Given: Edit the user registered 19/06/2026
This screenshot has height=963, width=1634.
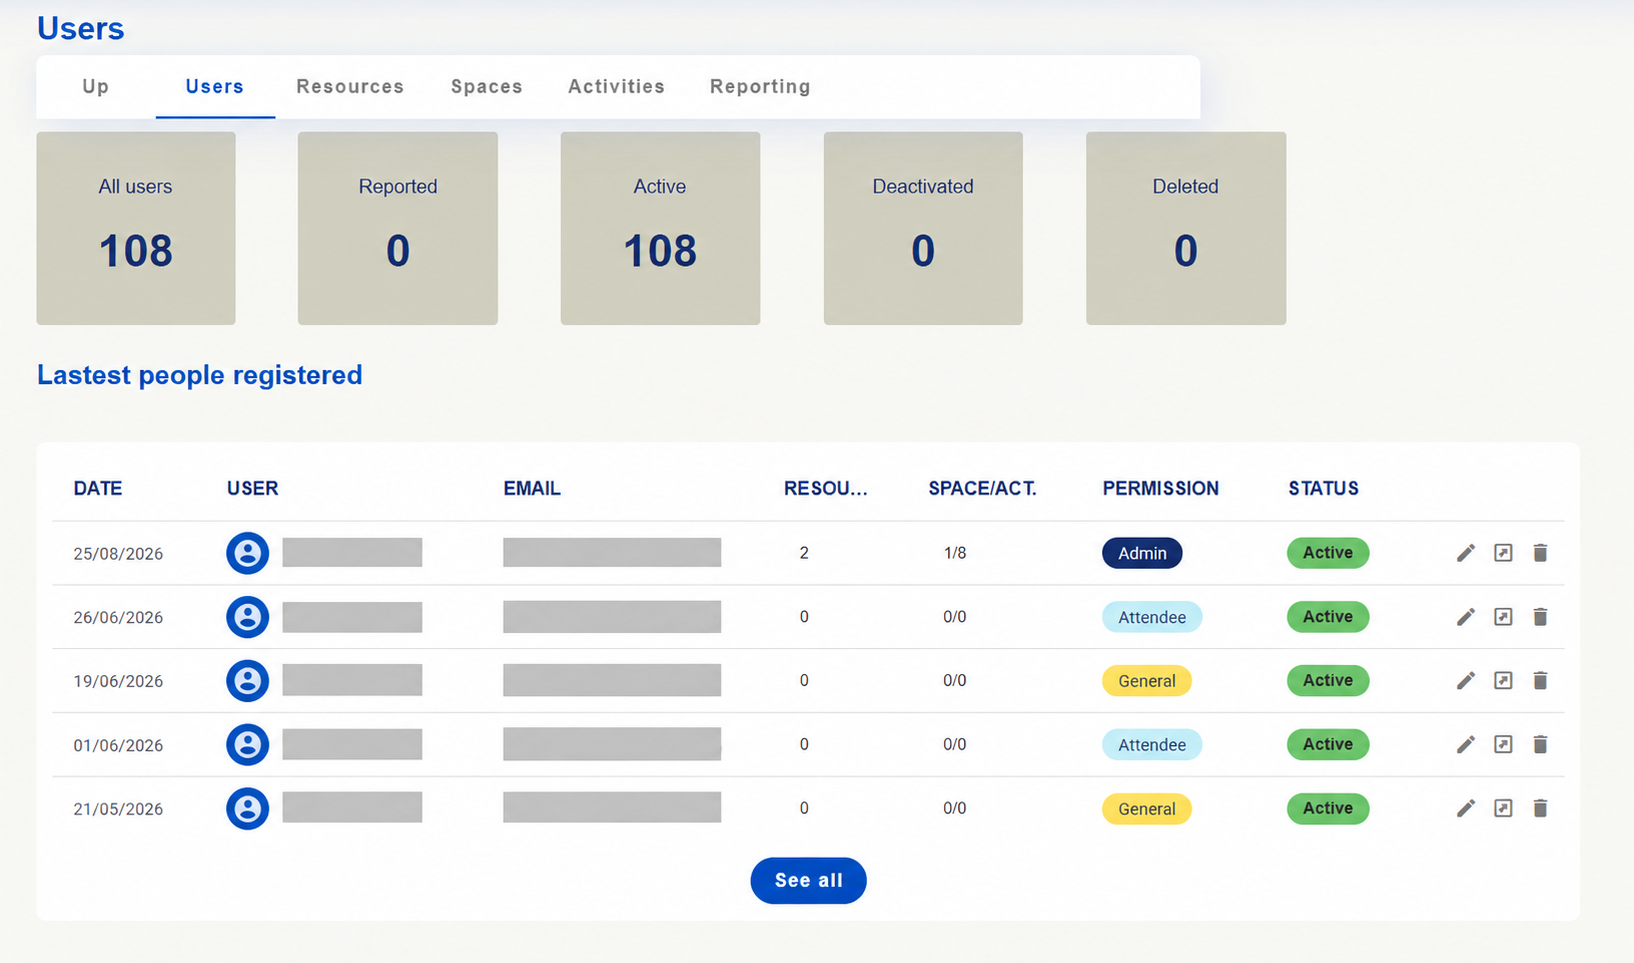Looking at the screenshot, I should pyautogui.click(x=1465, y=681).
